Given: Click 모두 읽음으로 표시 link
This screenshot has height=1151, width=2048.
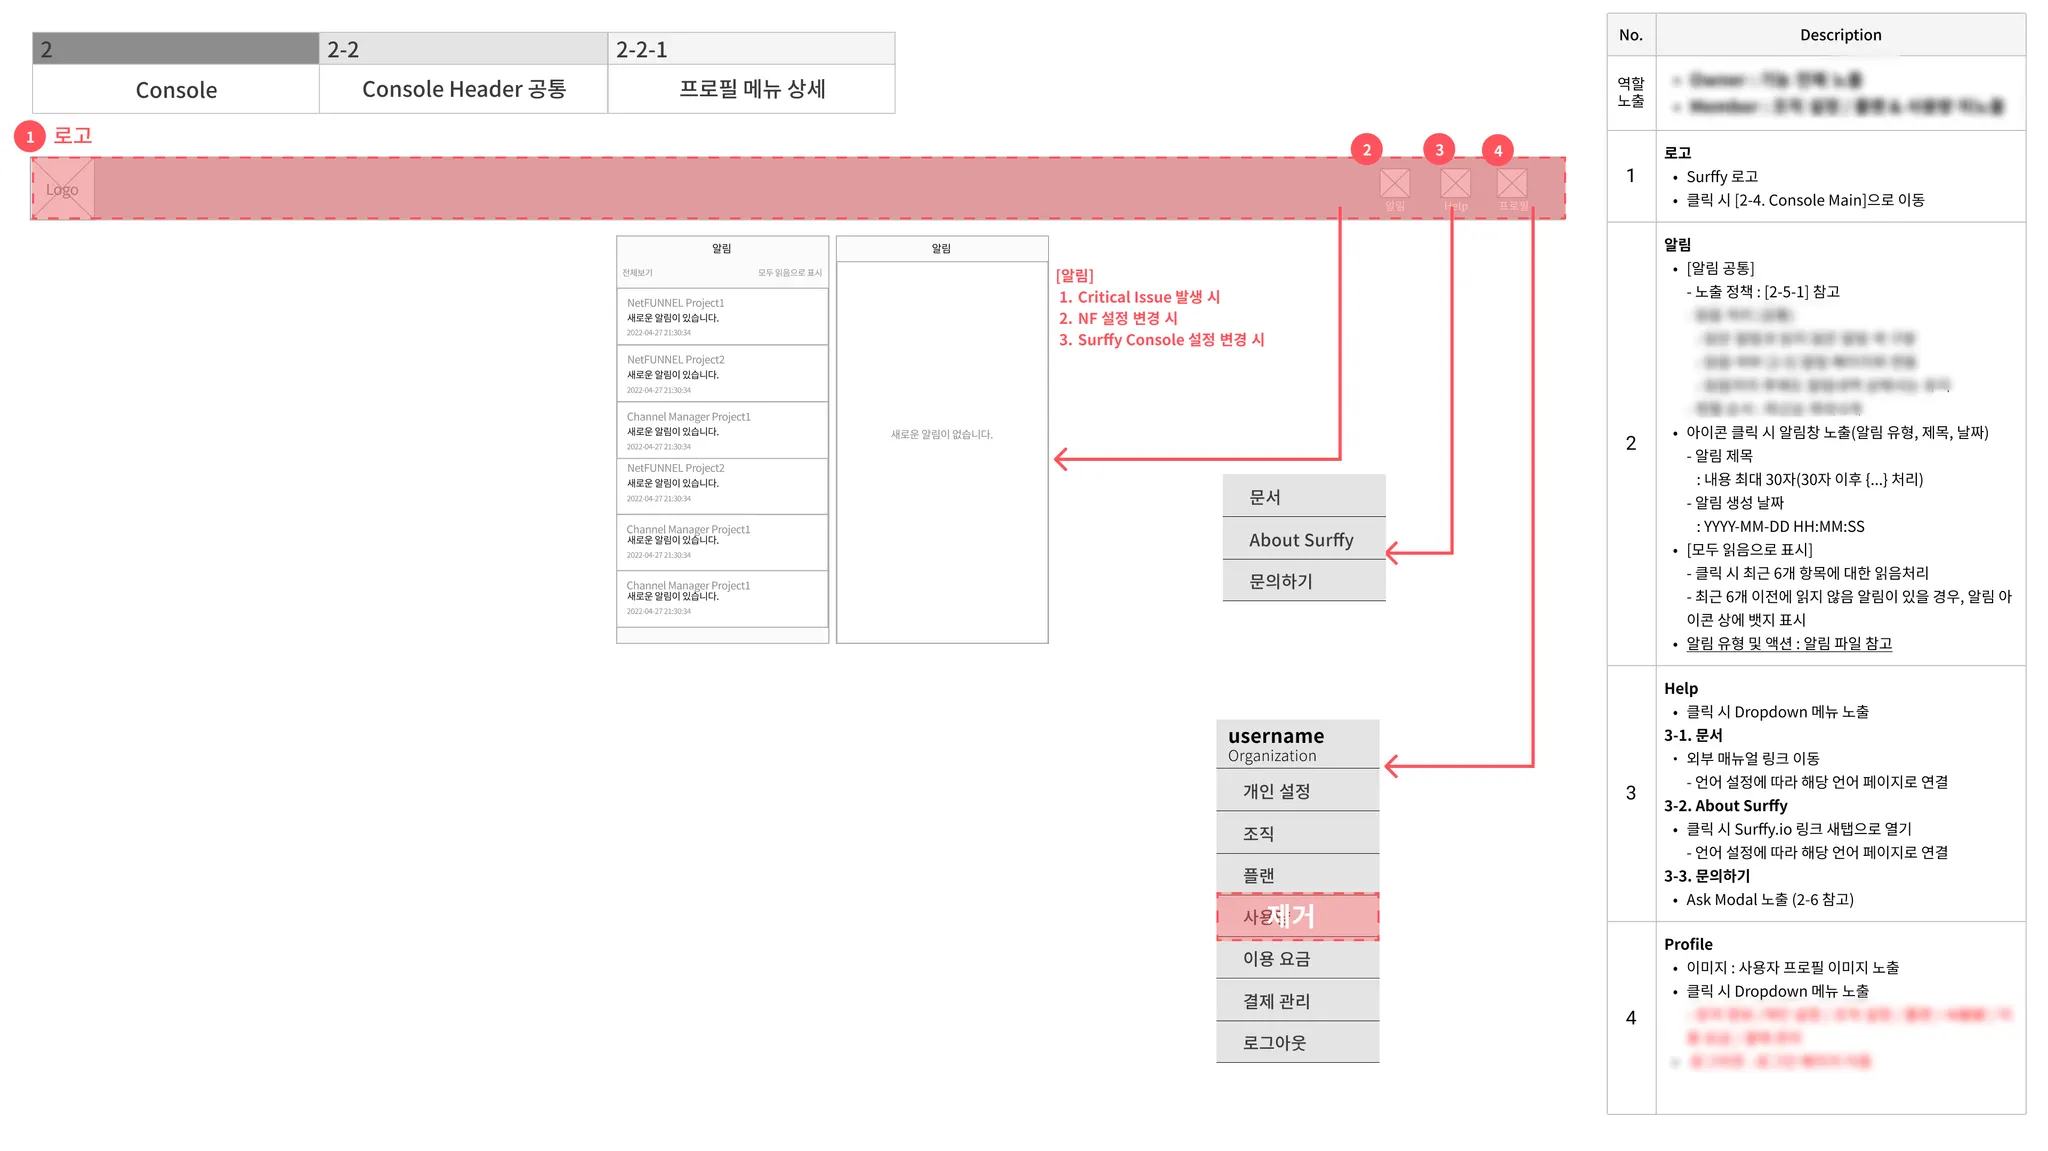Looking at the screenshot, I should click(789, 273).
